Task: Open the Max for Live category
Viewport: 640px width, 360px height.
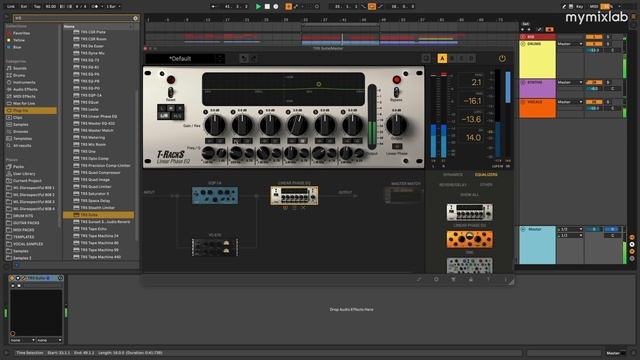Action: (24, 103)
